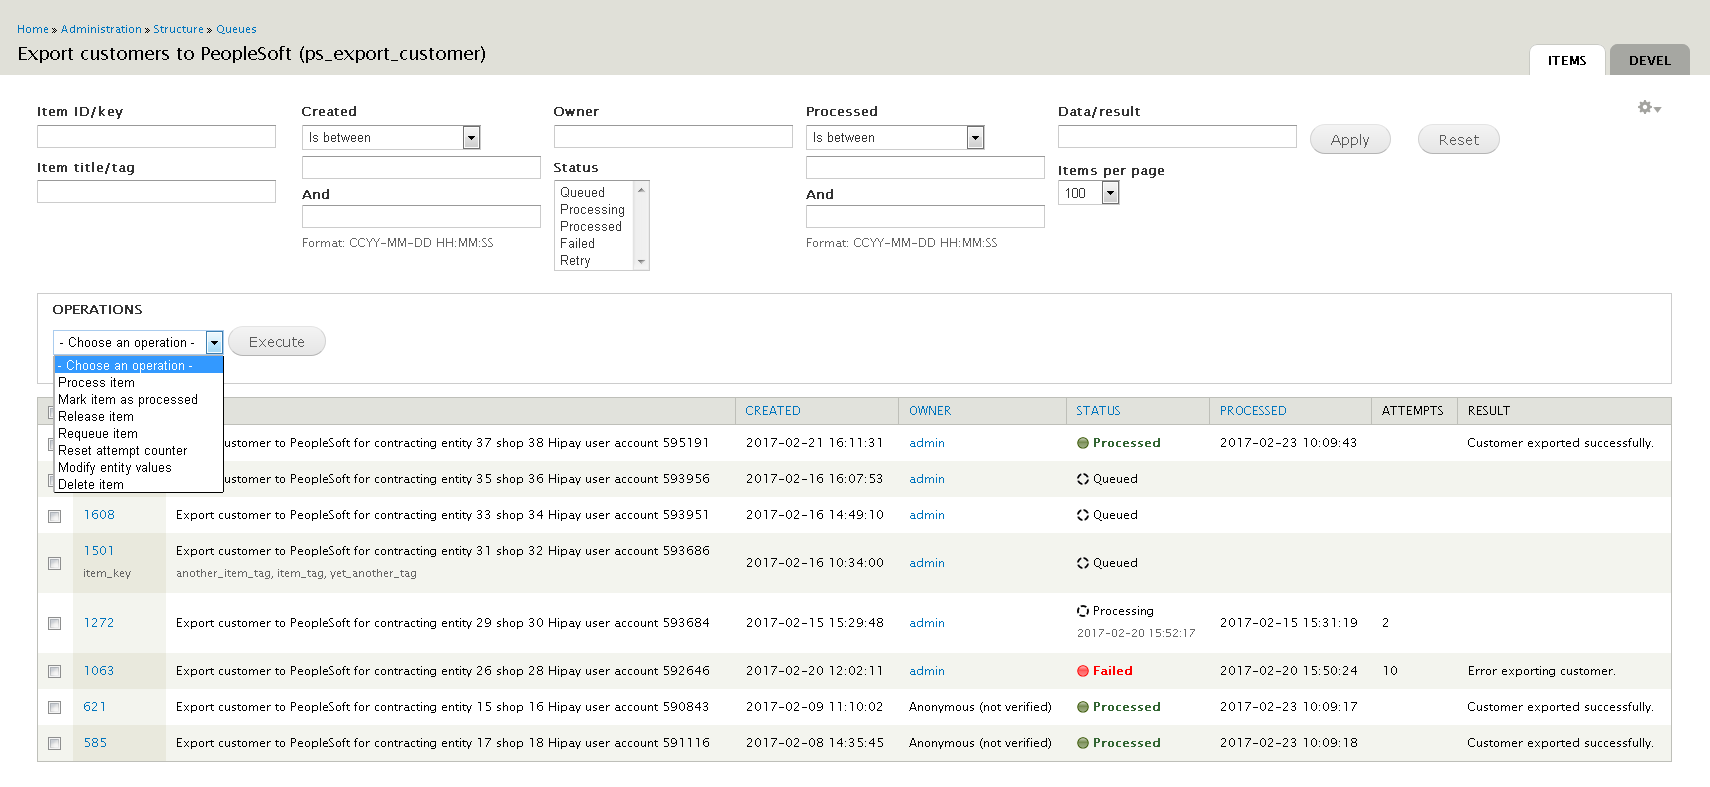
Task: Switch to the DEVEL tab
Action: point(1649,60)
